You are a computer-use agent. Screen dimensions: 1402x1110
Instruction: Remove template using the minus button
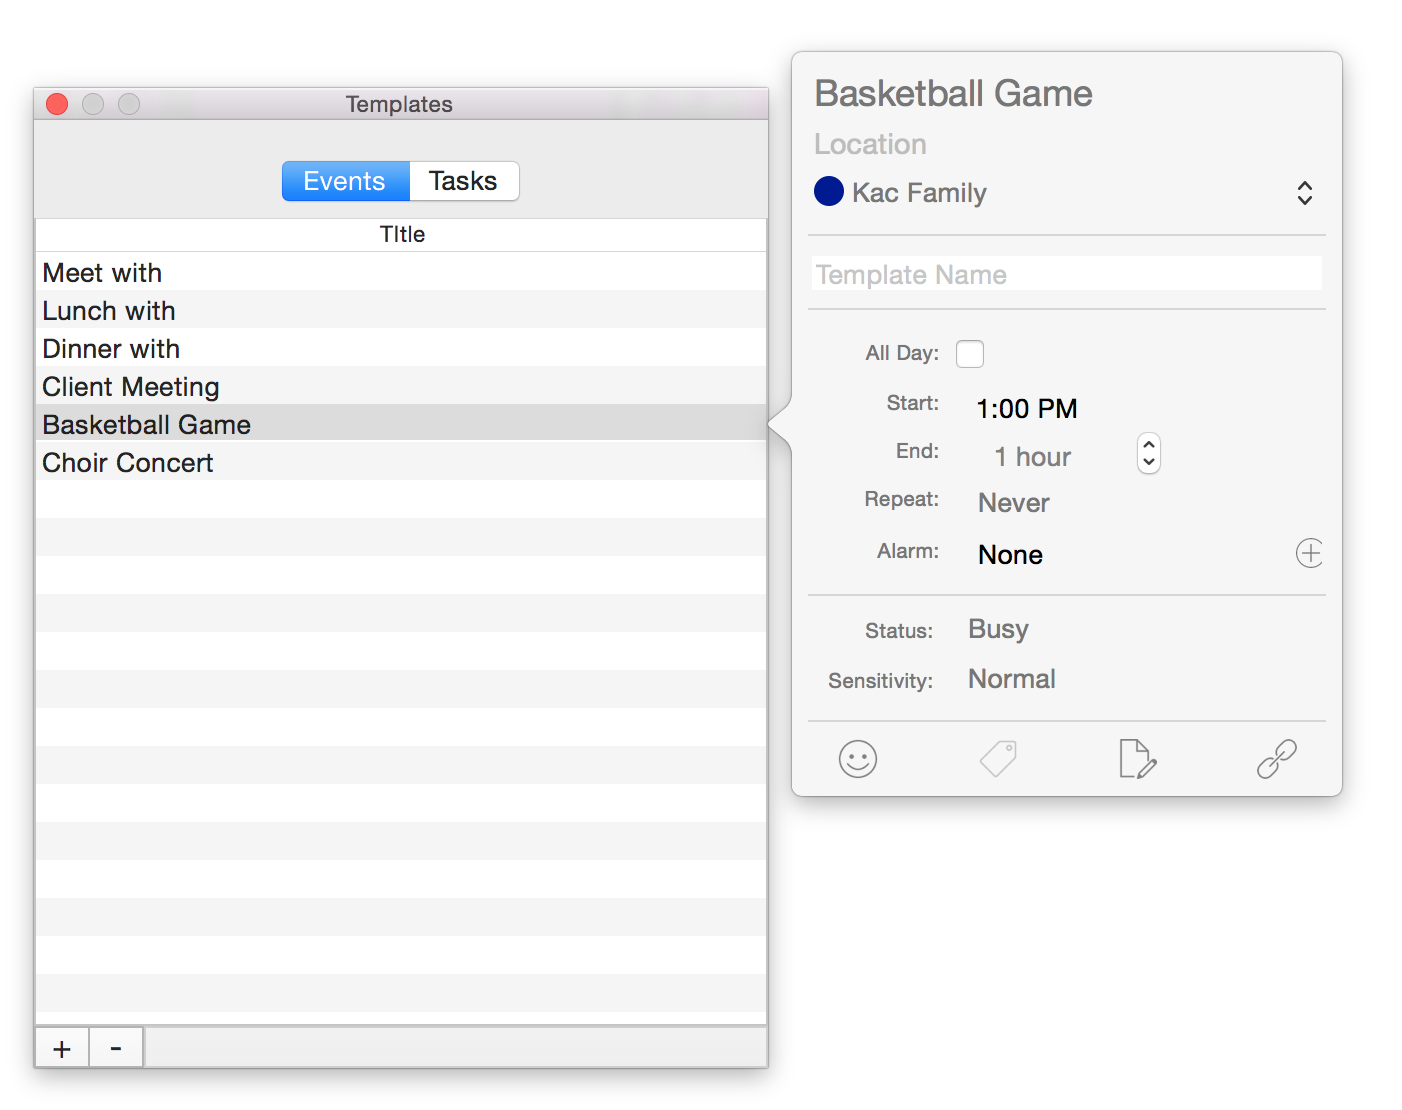pos(116,1048)
